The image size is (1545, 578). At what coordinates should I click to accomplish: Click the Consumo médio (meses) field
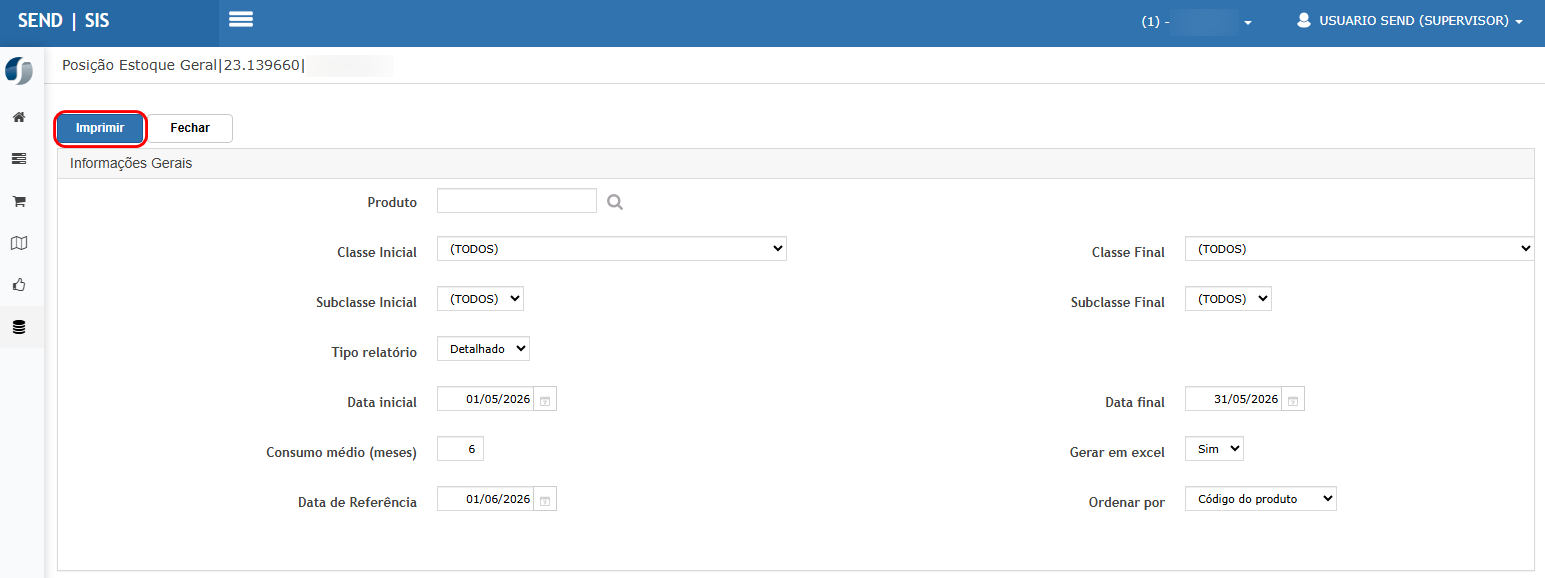pyautogui.click(x=460, y=449)
